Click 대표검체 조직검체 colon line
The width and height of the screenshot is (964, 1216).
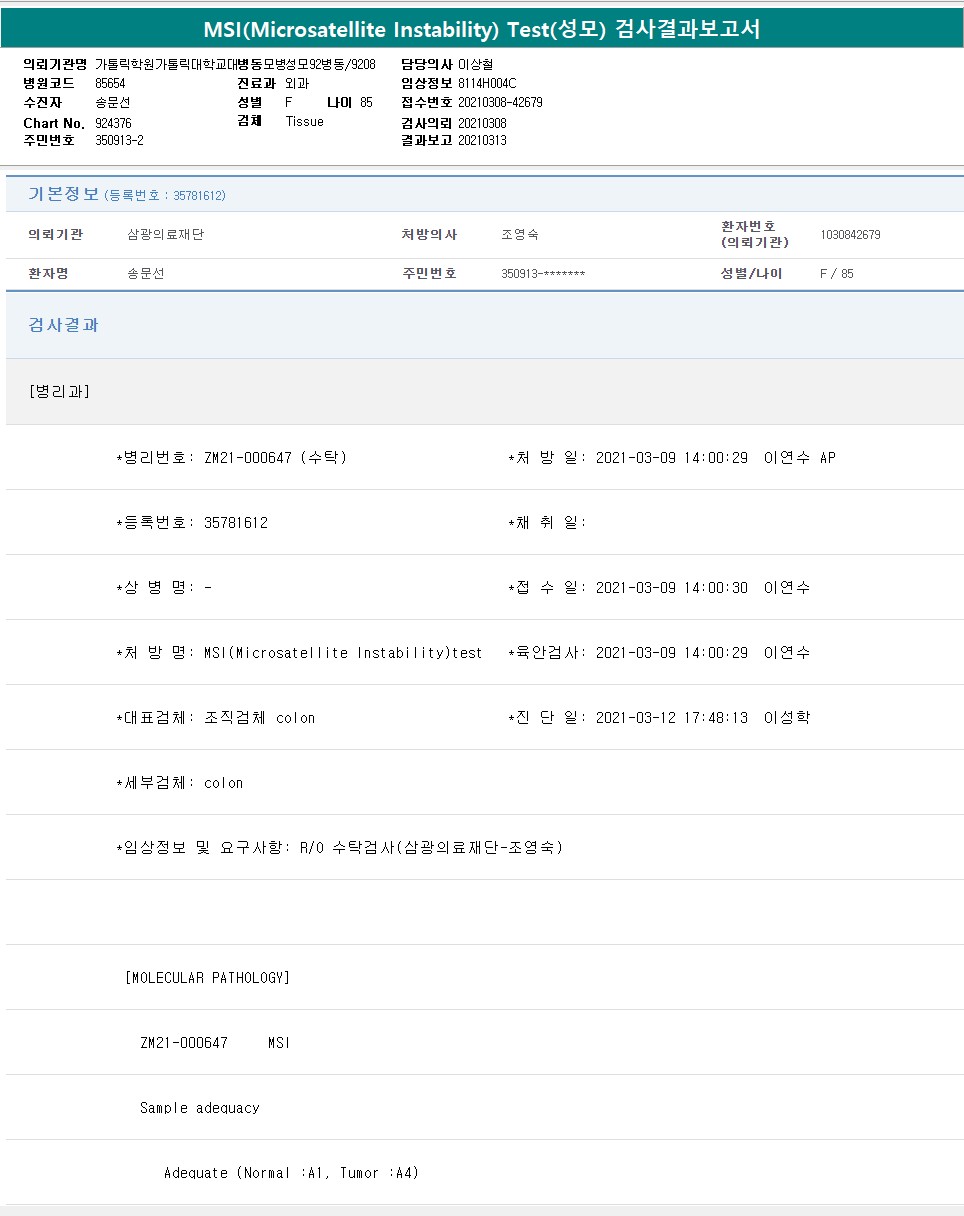pyautogui.click(x=215, y=718)
